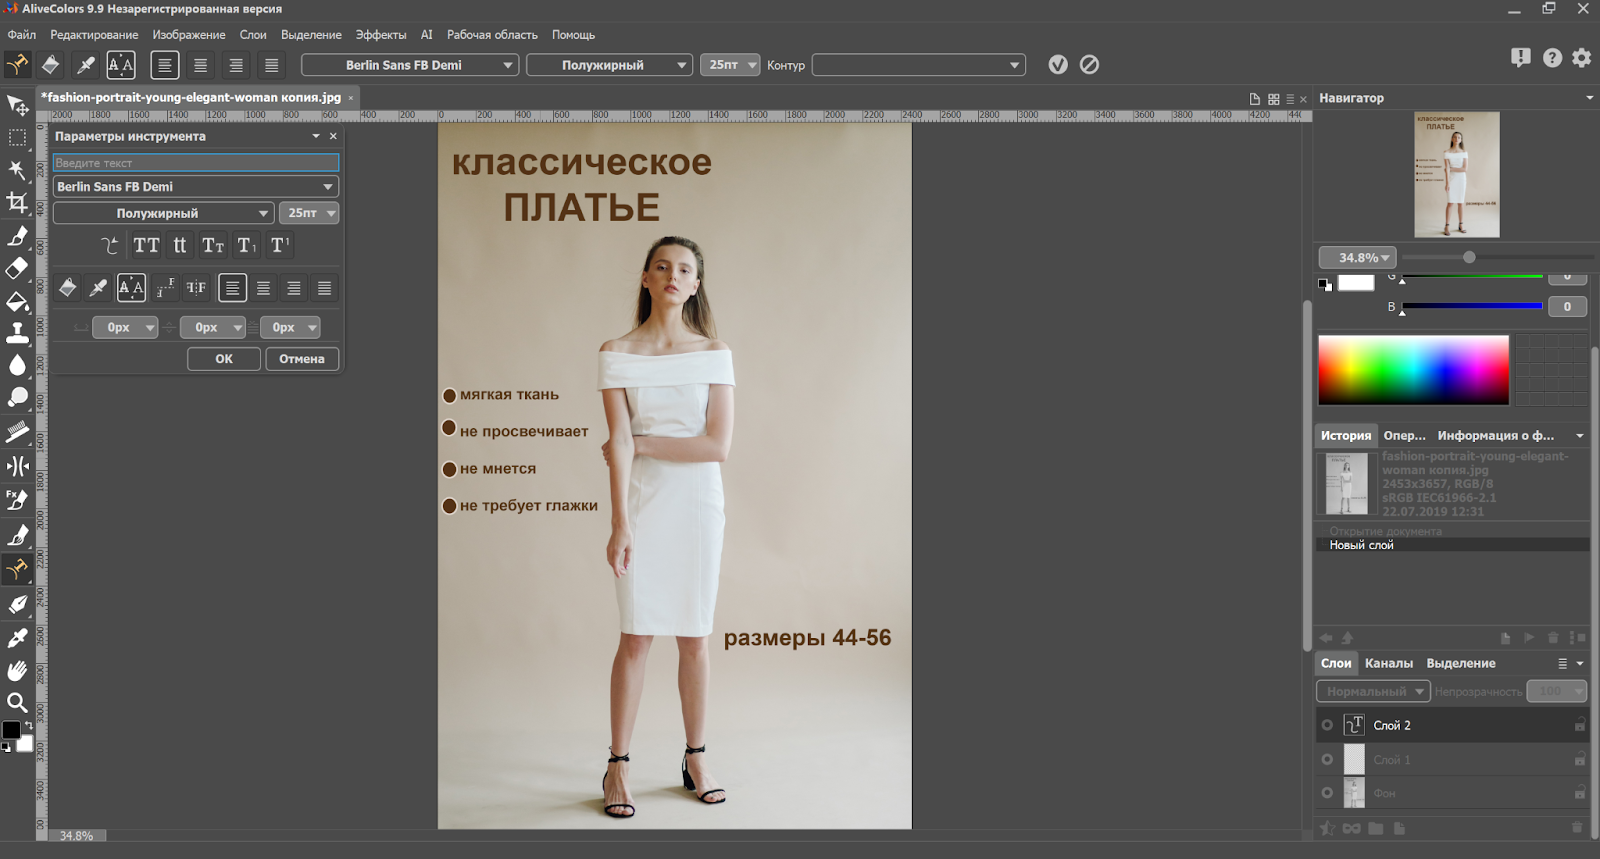Apply text with the checkmark icon
Image resolution: width=1600 pixels, height=859 pixels.
1058,65
